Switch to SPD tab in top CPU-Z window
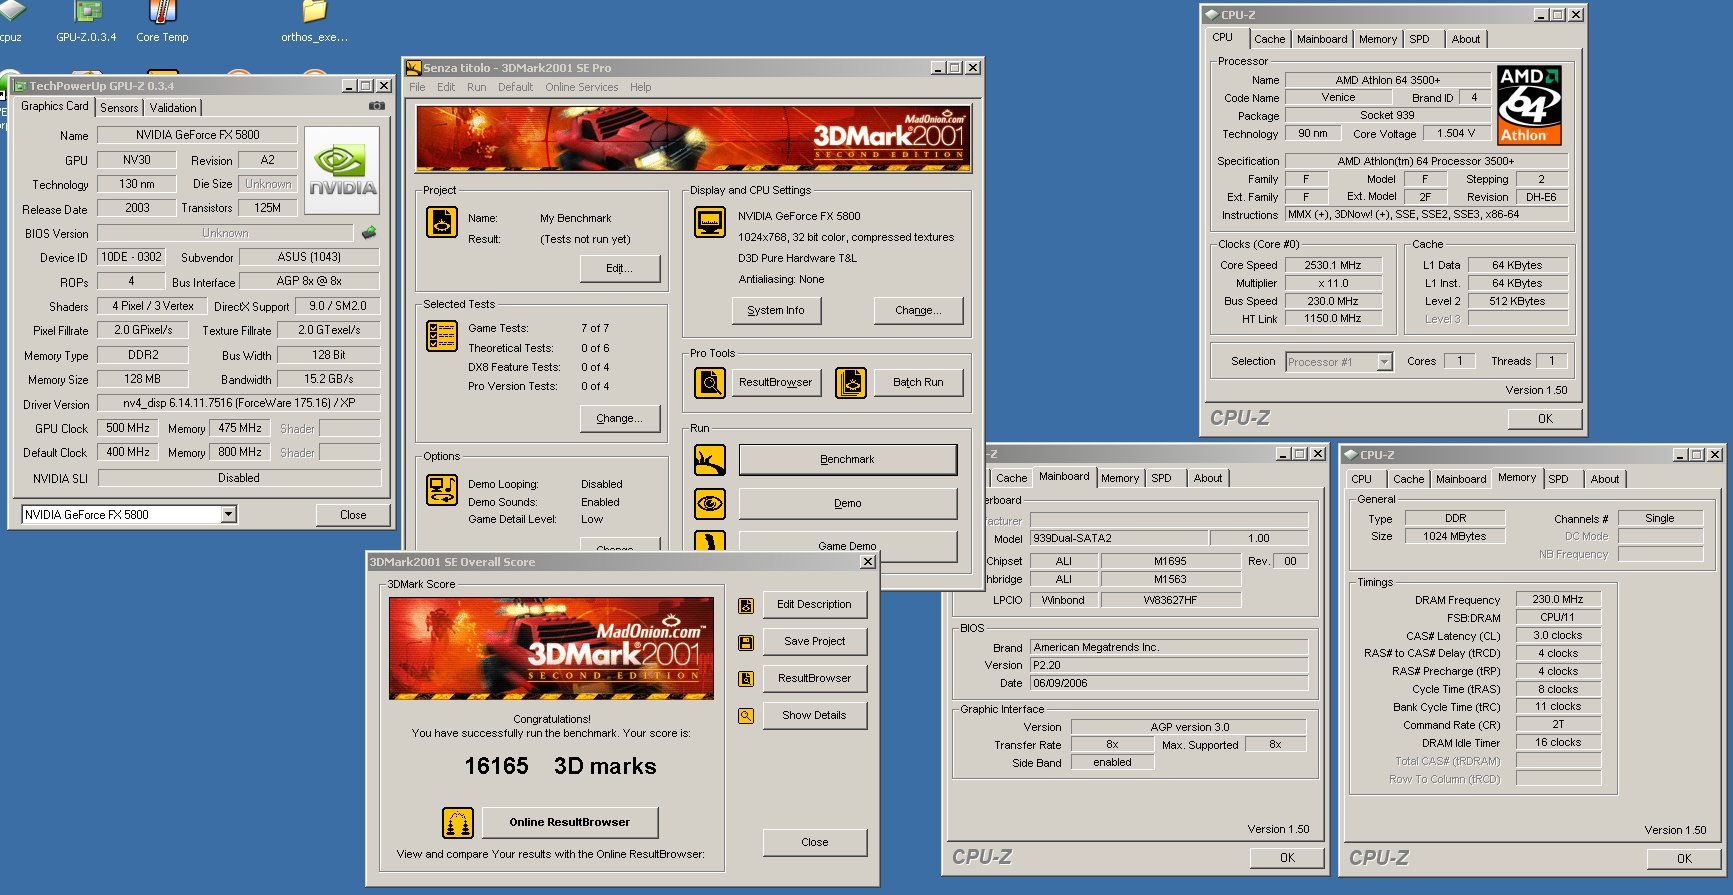 (x=1420, y=39)
